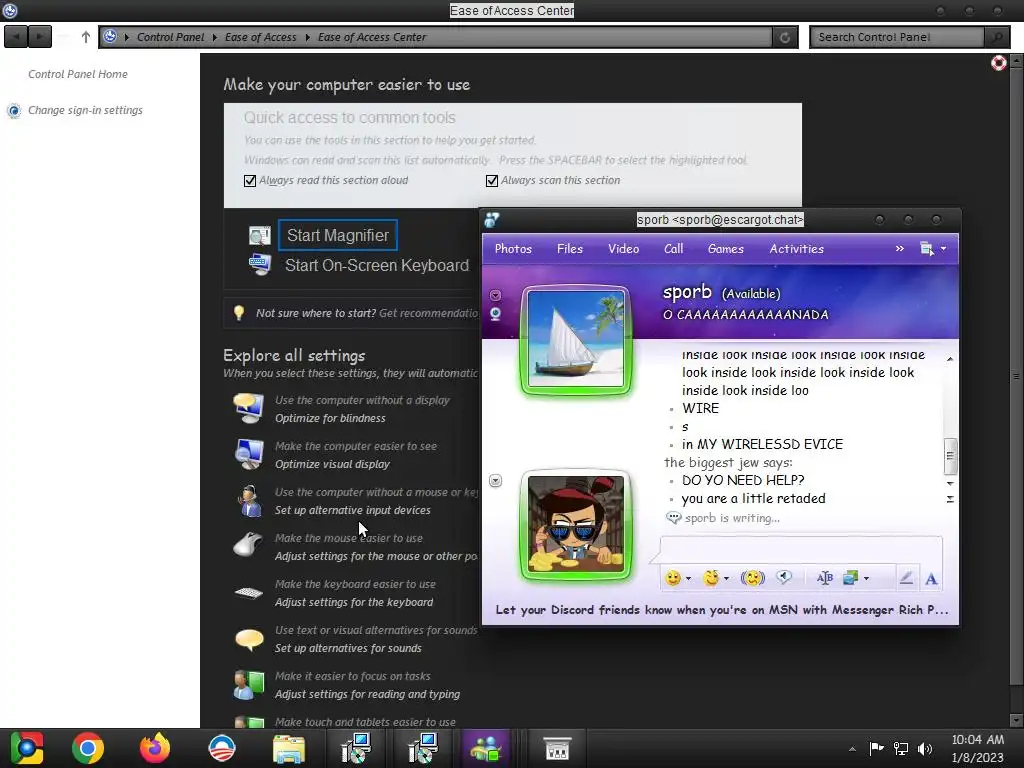Show hidden icons arrow in the system tray
1024x768 pixels.
[852, 749]
